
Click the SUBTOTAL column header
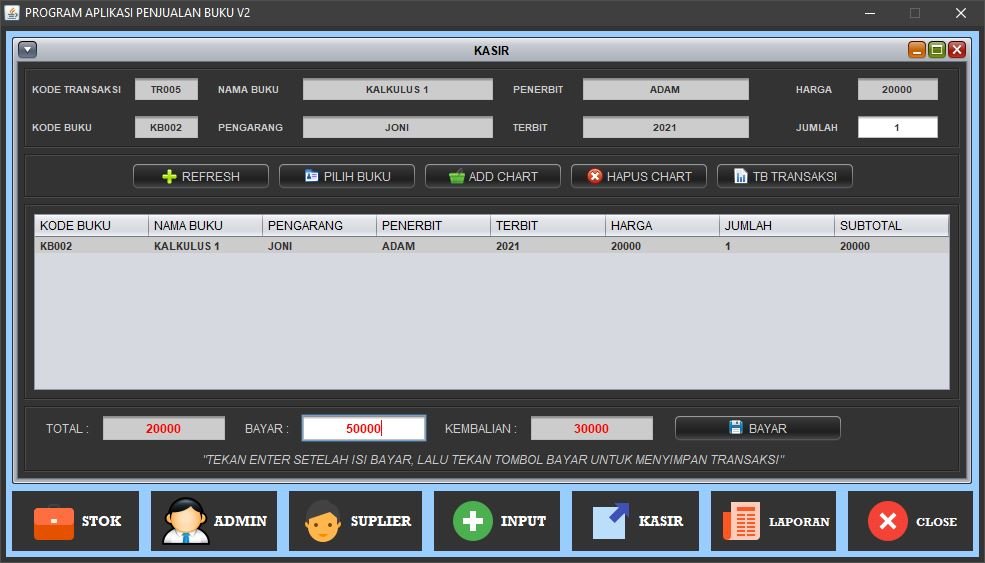click(891, 226)
